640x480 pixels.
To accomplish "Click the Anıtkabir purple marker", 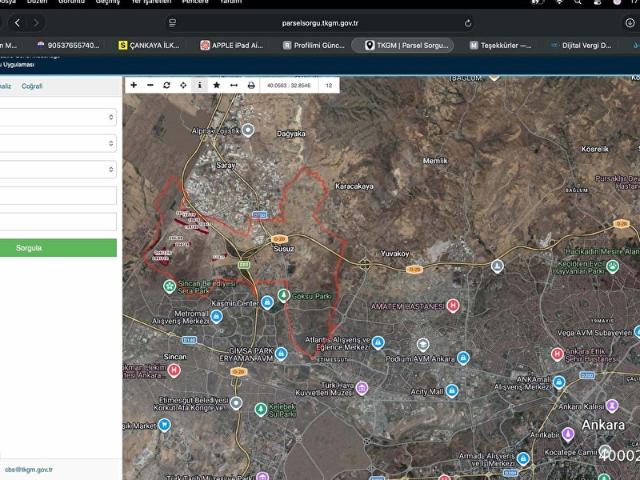I will [x=568, y=434].
